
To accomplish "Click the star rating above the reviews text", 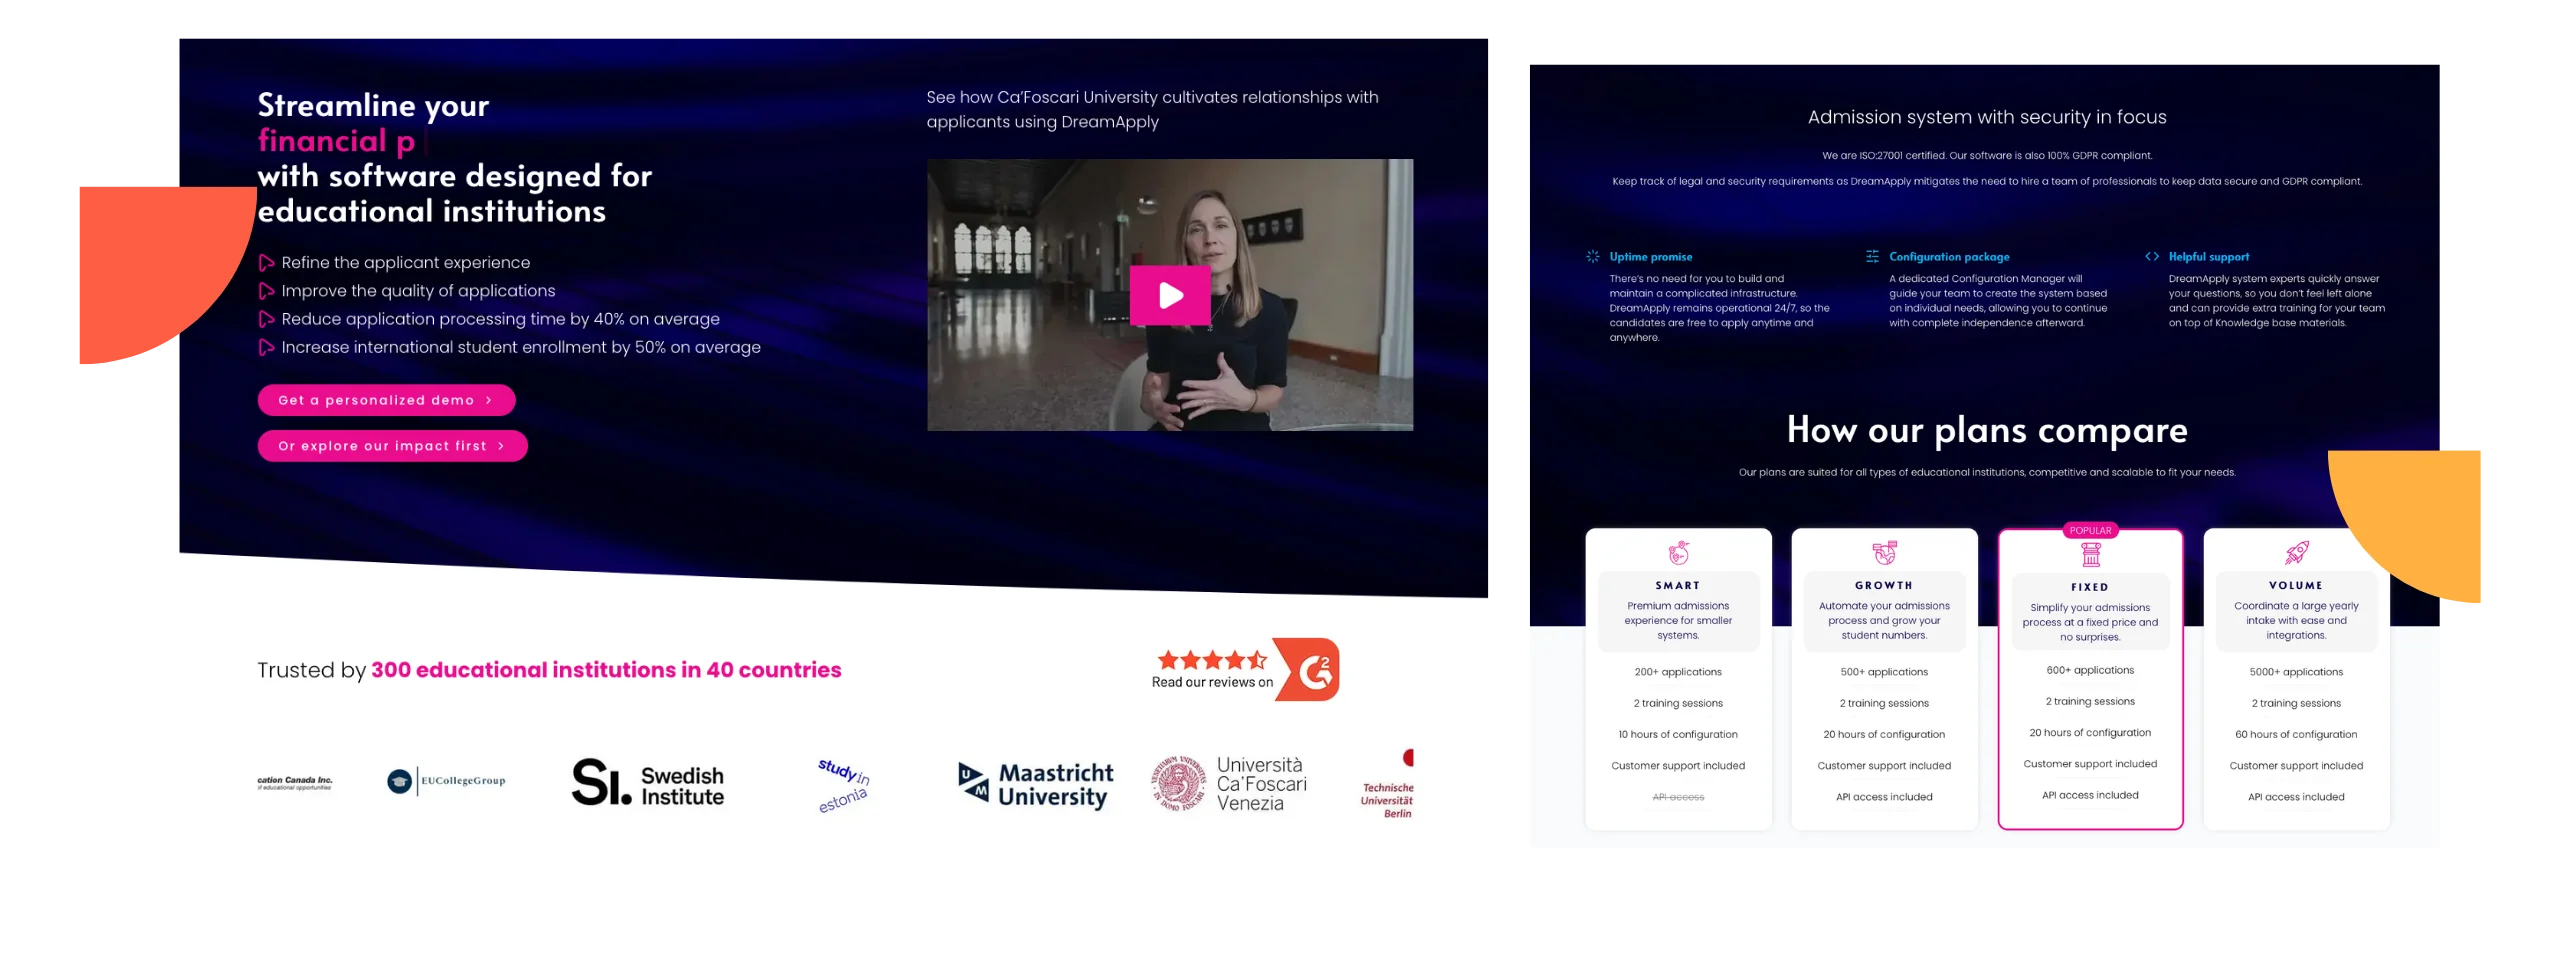I will tap(1212, 660).
